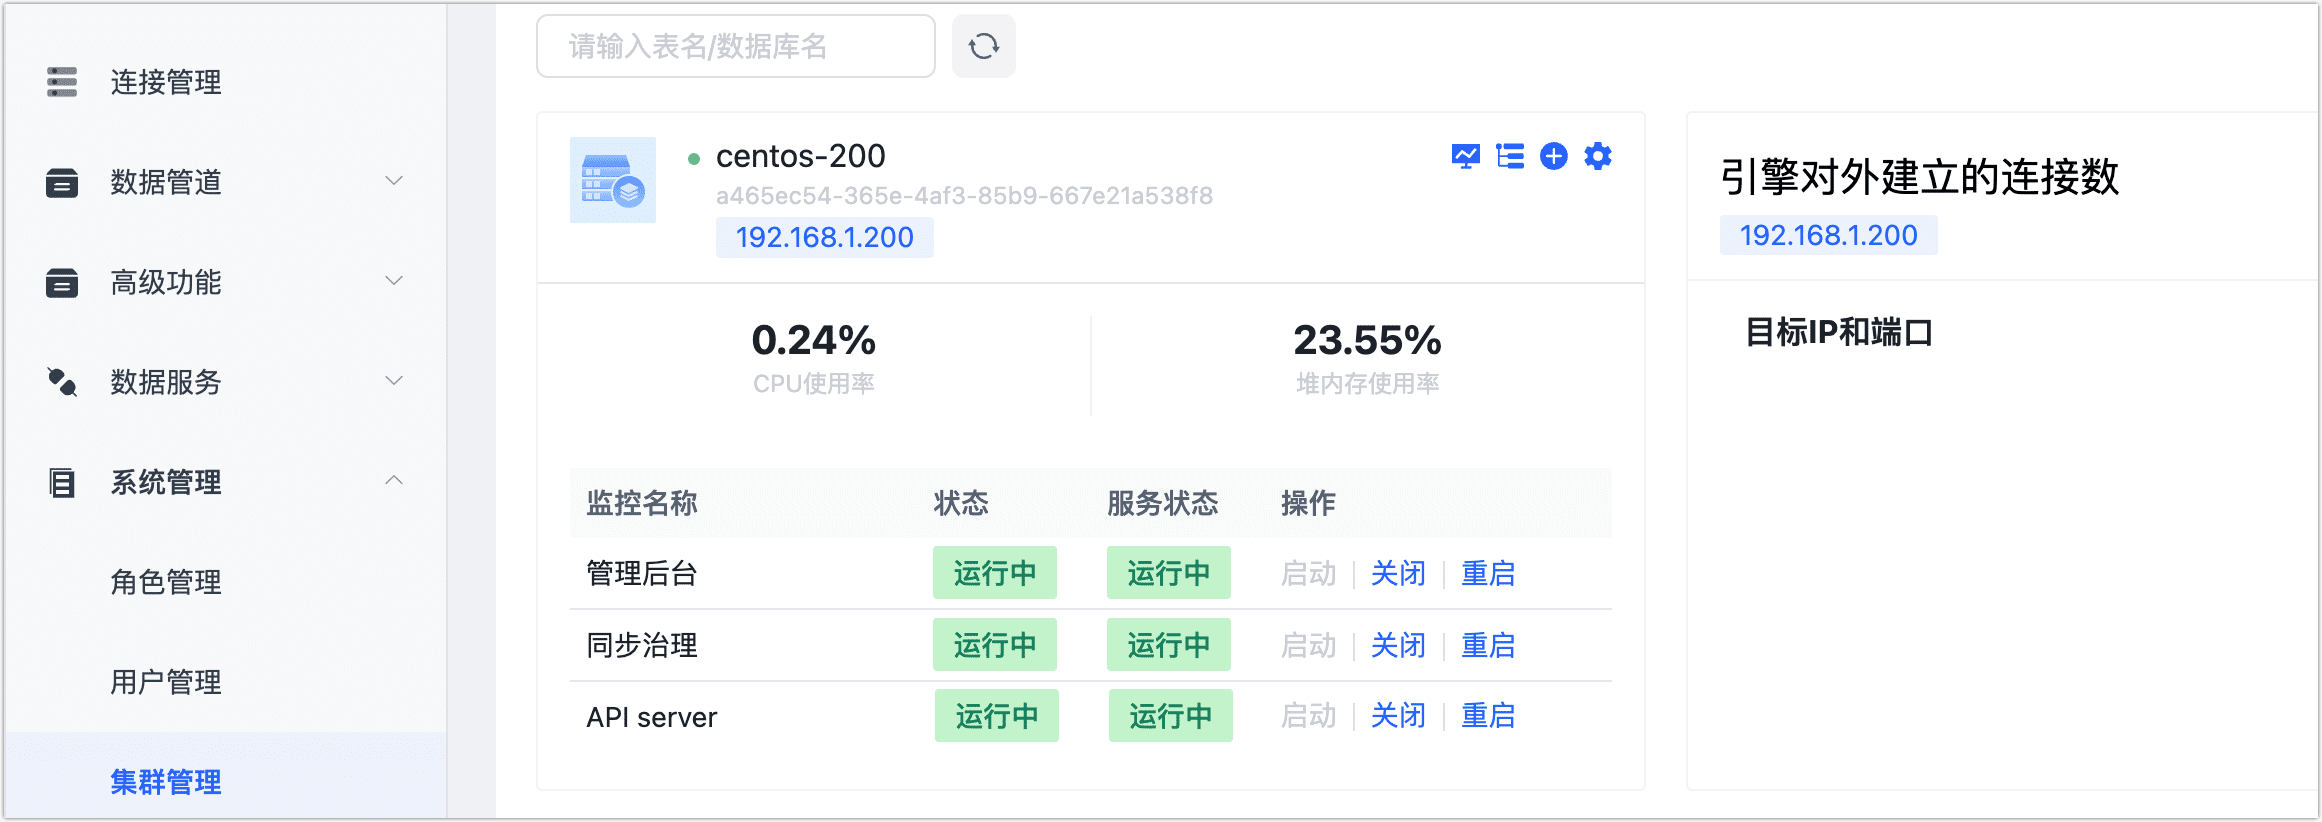Click 重启 for the API server row

[x=1488, y=716]
